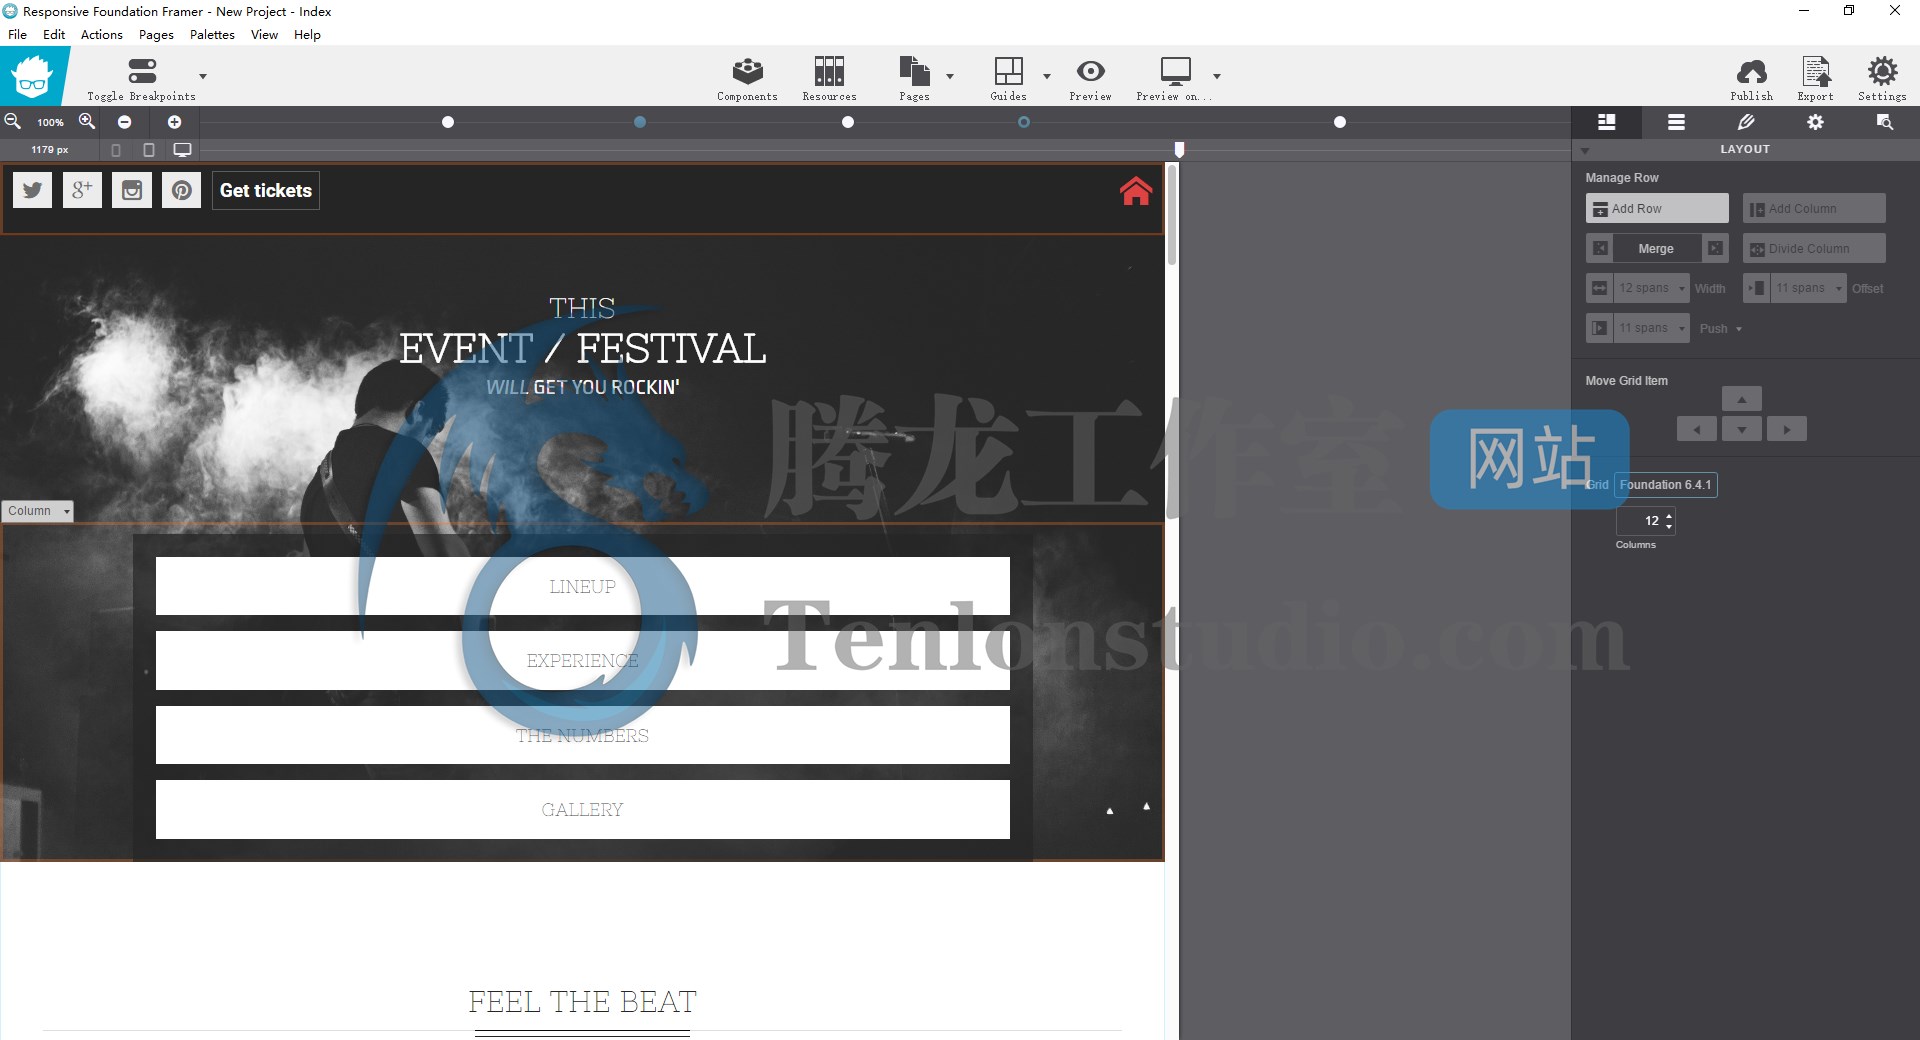Open the Help menu
Screen dimensions: 1920x1040
(307, 34)
